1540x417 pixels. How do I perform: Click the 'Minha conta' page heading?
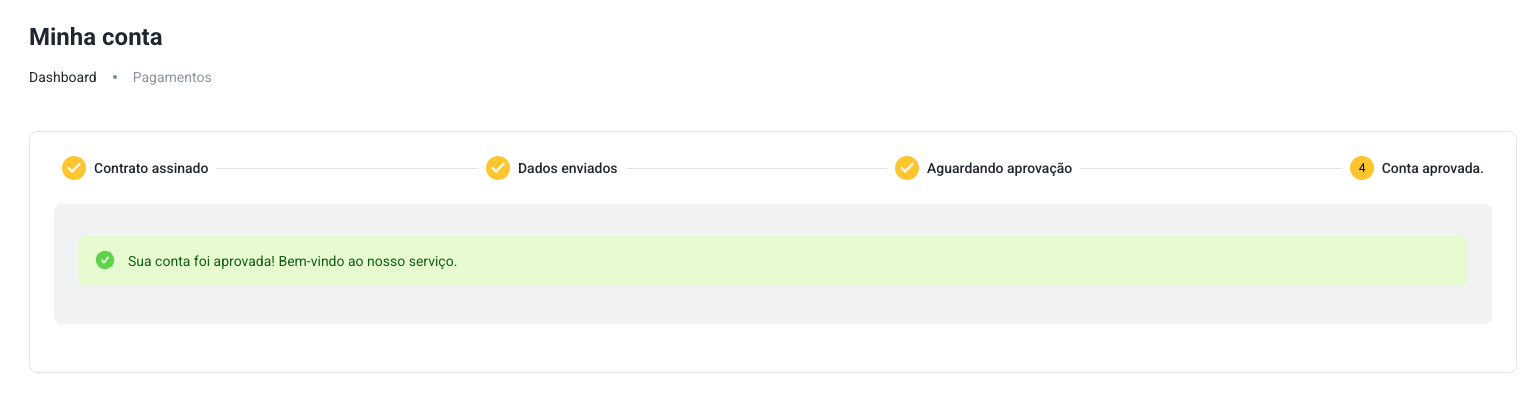[96, 38]
